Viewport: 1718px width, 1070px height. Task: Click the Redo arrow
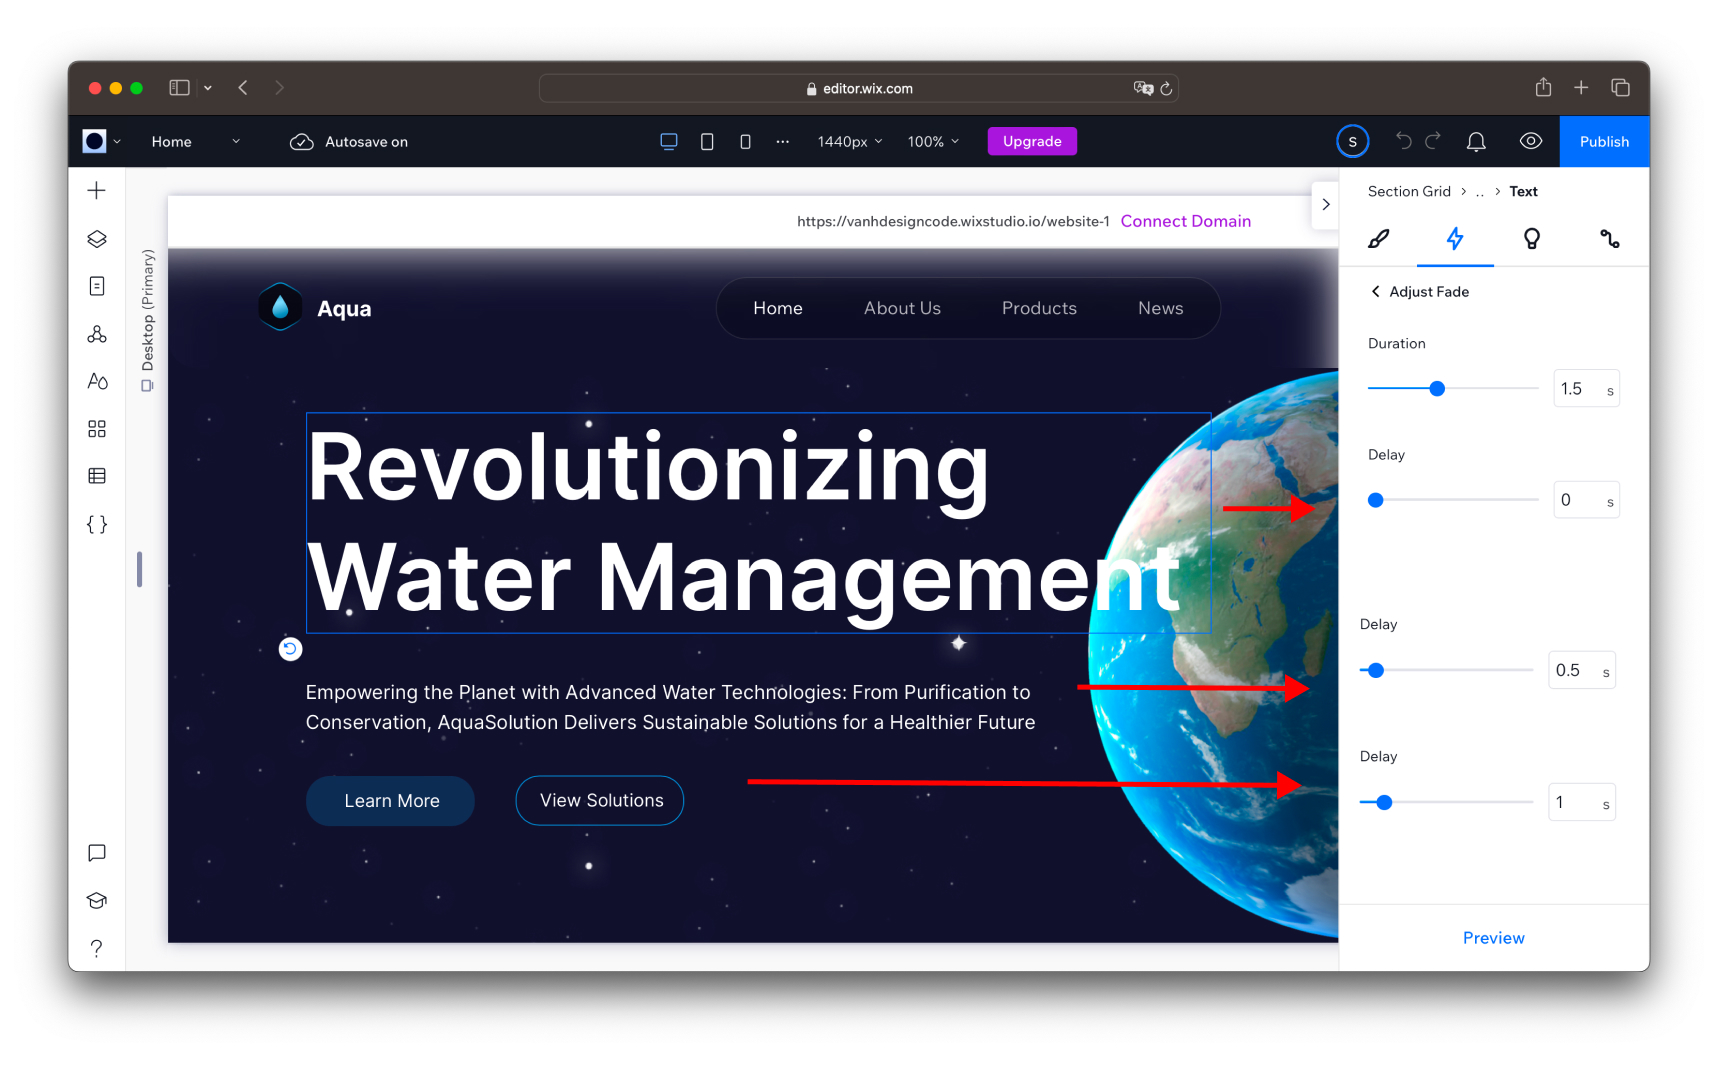click(x=1433, y=141)
